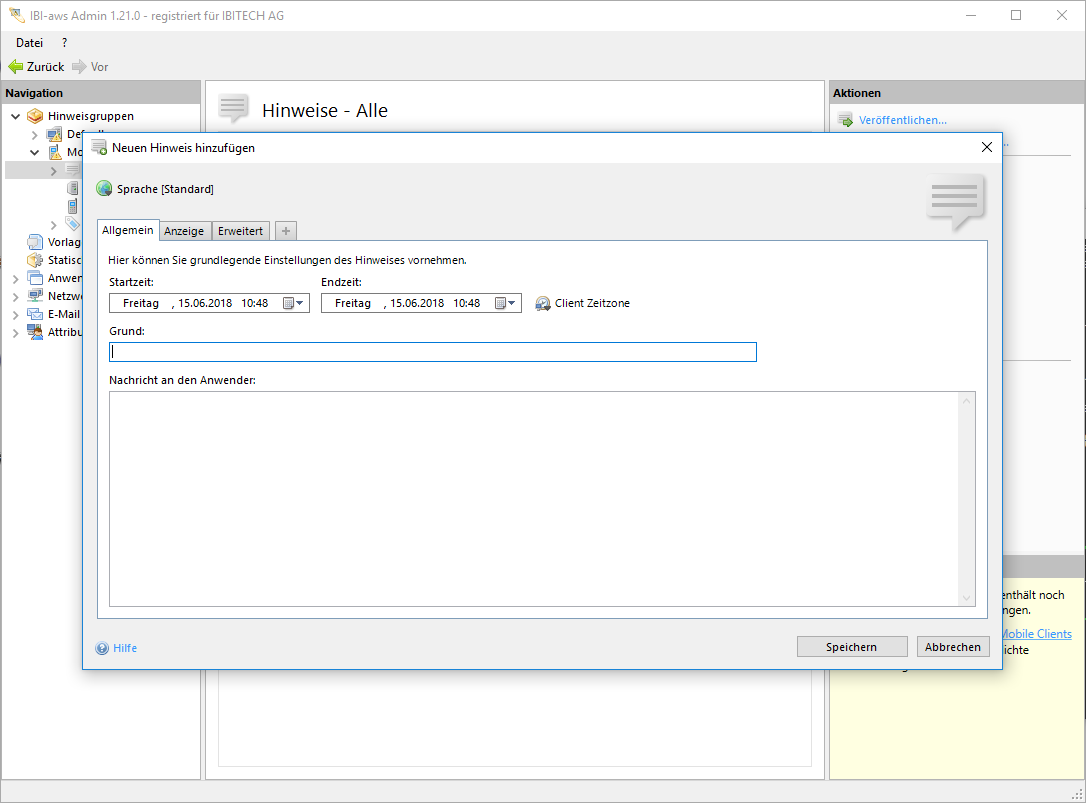Click the Client Zeitzone clock icon

543,303
